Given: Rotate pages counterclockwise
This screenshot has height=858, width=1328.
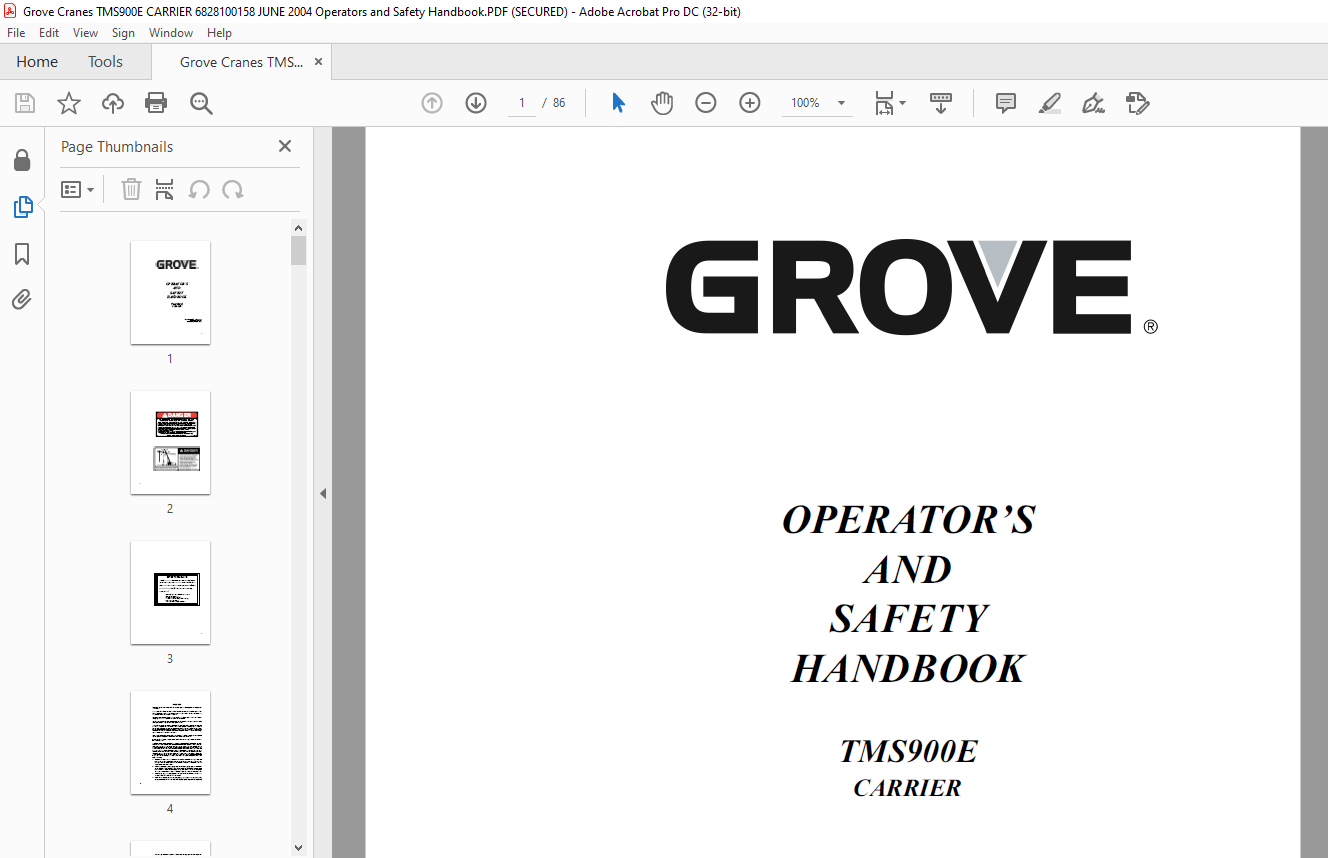Looking at the screenshot, I should click(199, 189).
